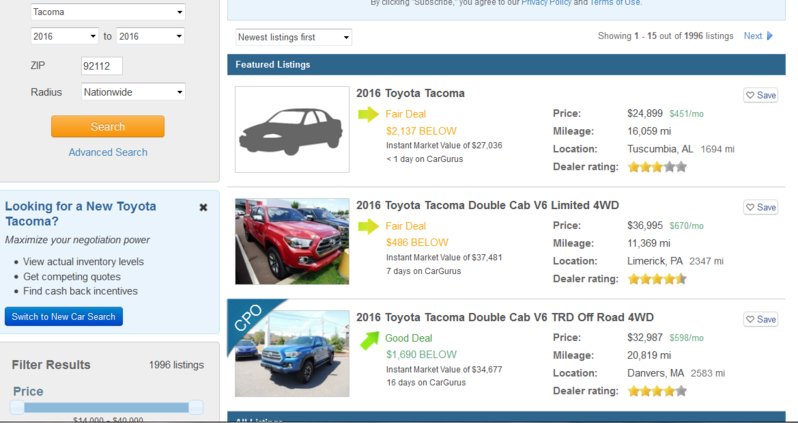Click Get competing quotes bullet
This screenshot has width=798, height=423.
[x=72, y=277]
